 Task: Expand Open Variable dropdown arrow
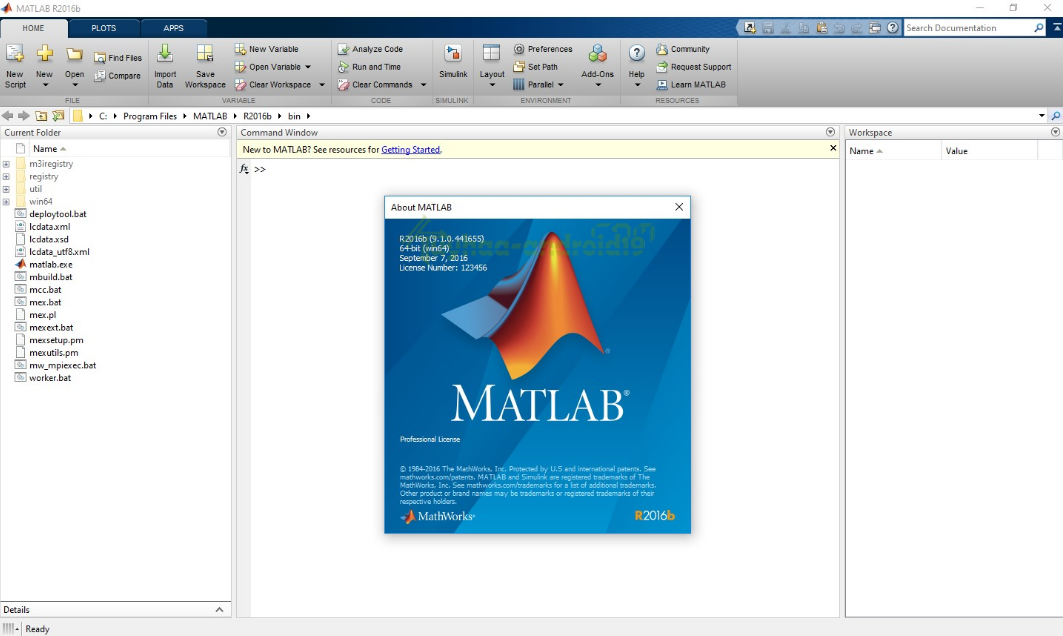308,67
